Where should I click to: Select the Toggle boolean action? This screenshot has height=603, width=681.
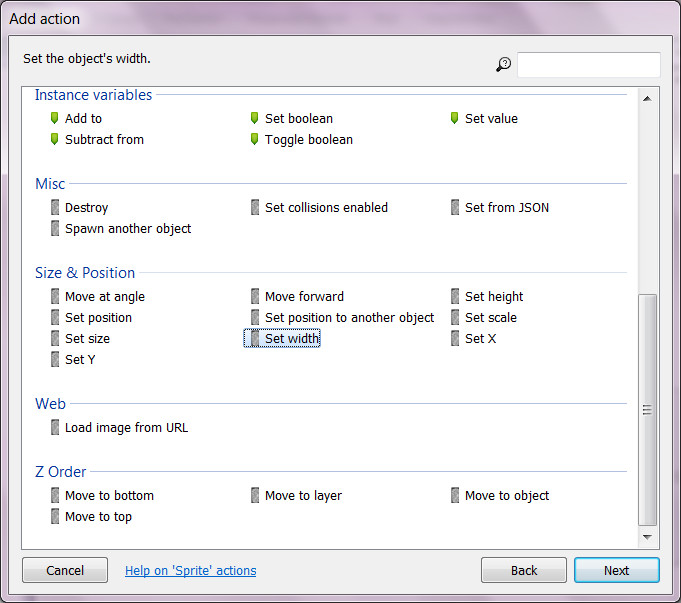pyautogui.click(x=308, y=140)
